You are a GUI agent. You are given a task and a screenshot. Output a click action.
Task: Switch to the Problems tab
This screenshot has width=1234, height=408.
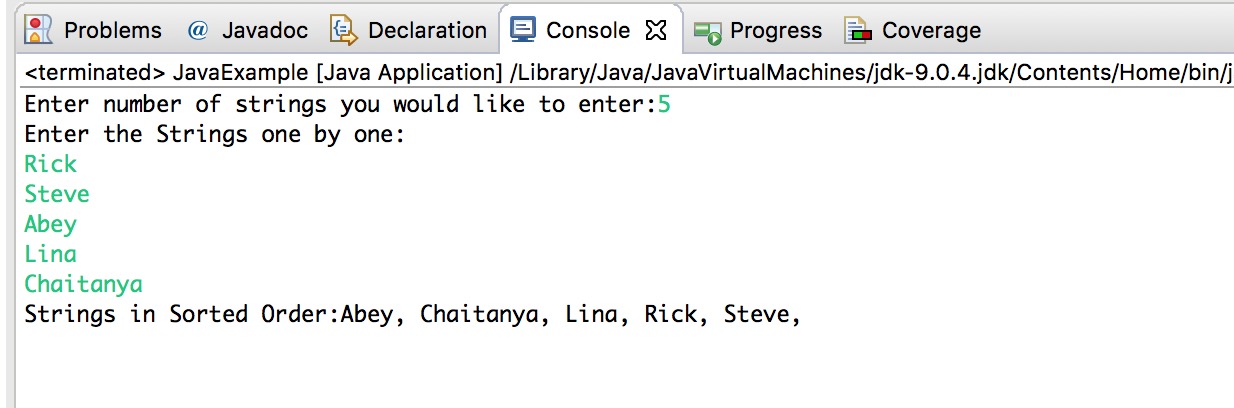pos(94,30)
